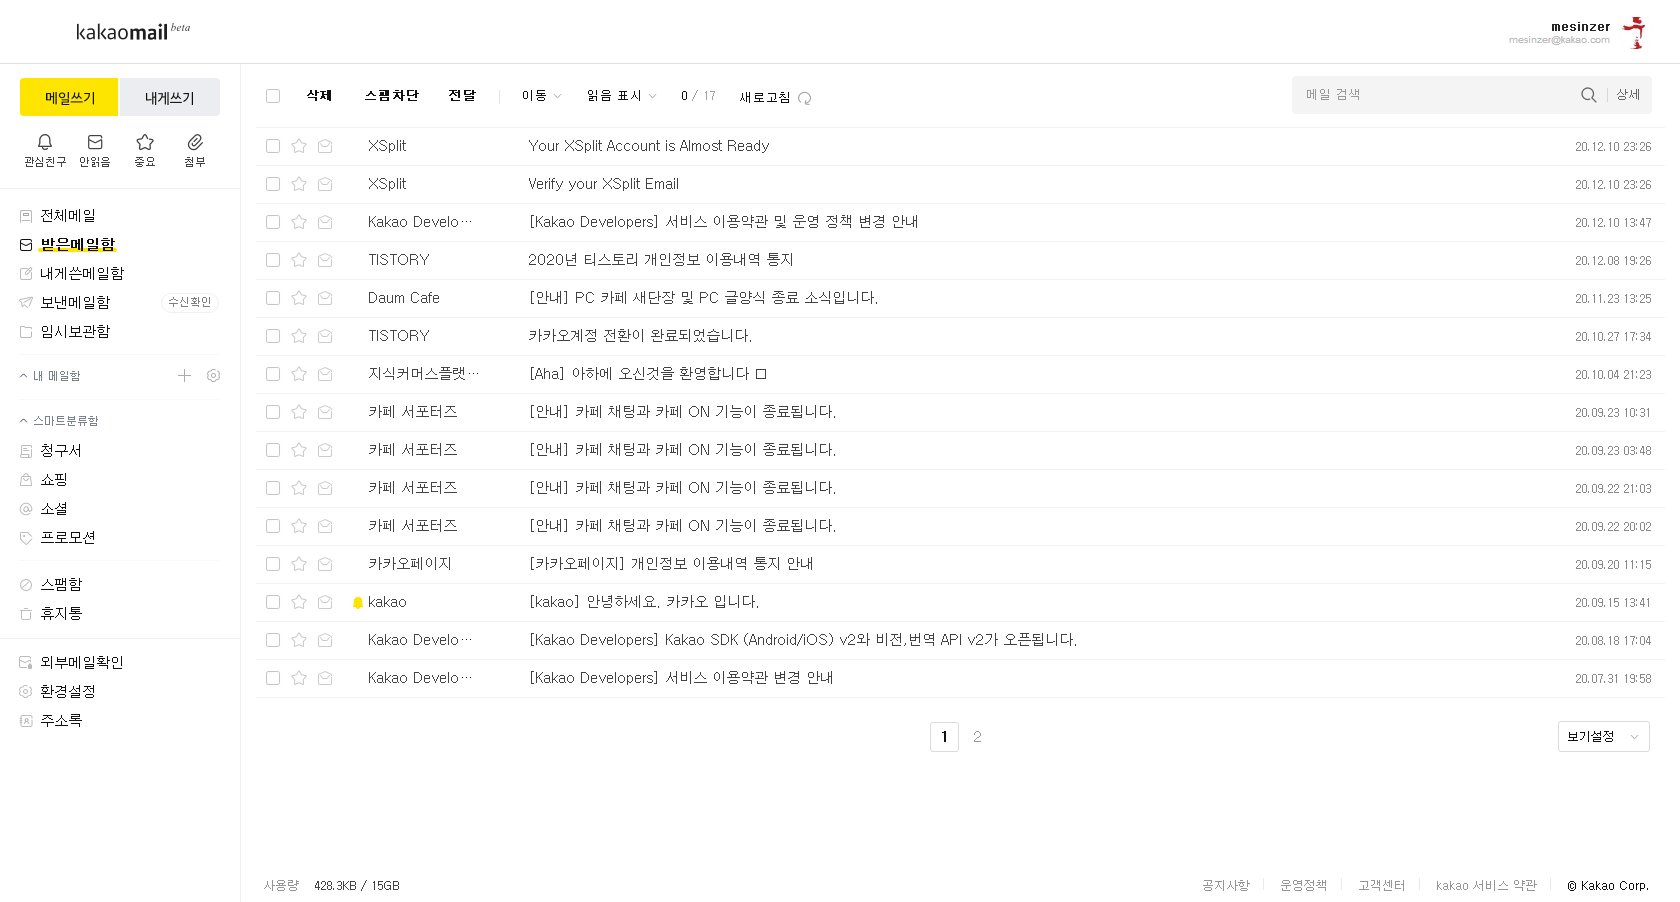Open the 고객센터 footer link

1381,886
